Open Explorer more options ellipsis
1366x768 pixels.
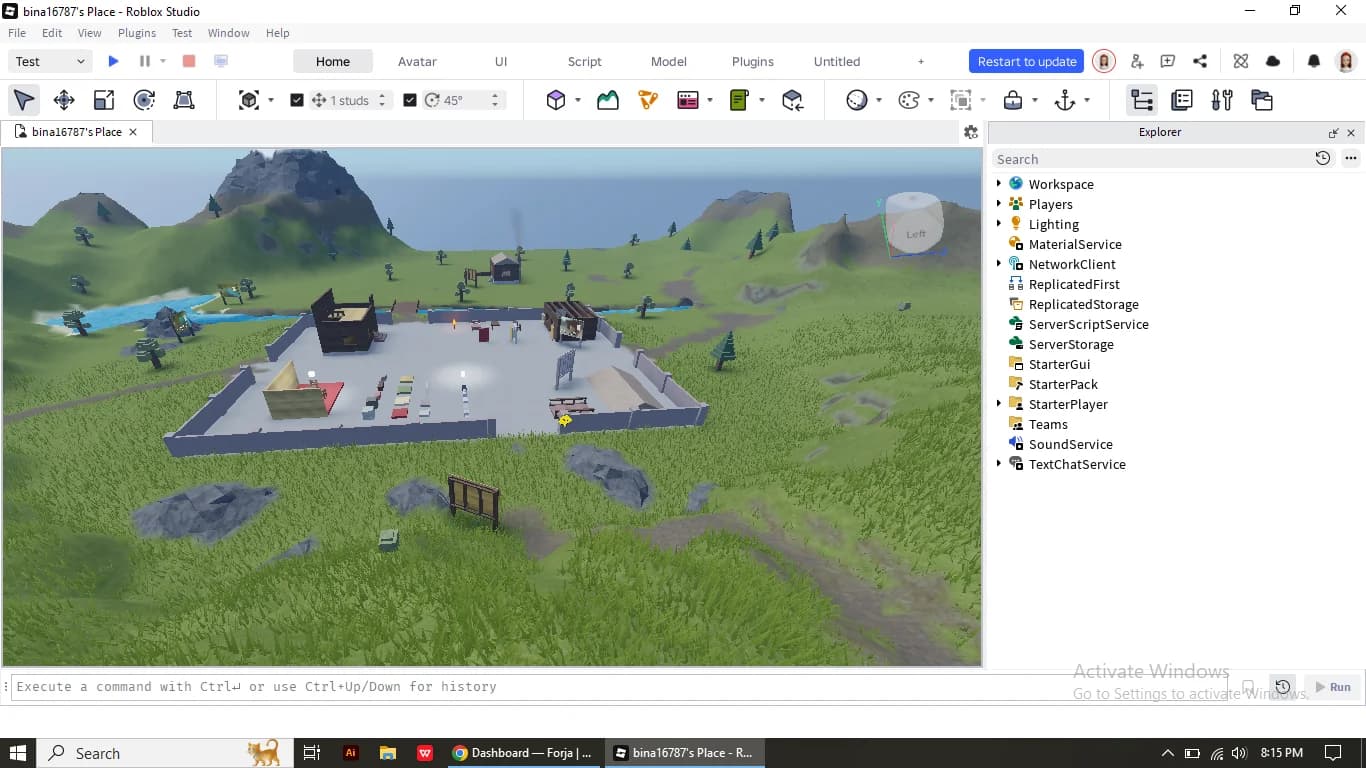[x=1351, y=158]
